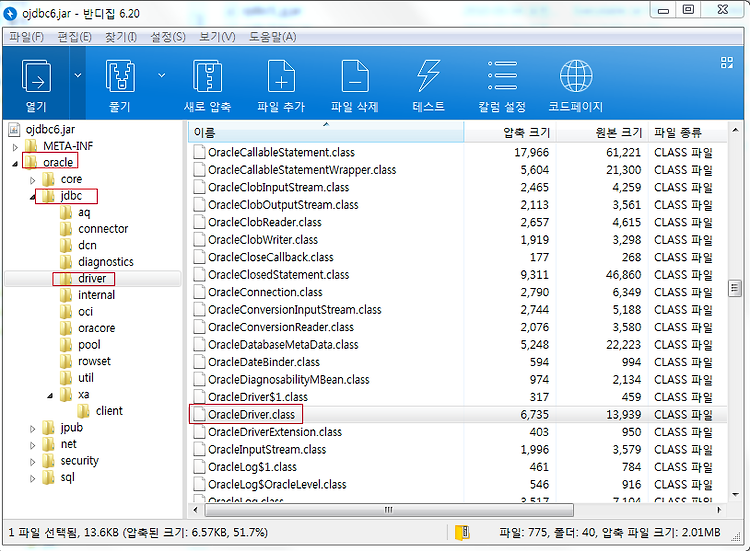The image size is (750, 551).
Task: Select the driver folder in tree
Action: pyautogui.click(x=92, y=278)
